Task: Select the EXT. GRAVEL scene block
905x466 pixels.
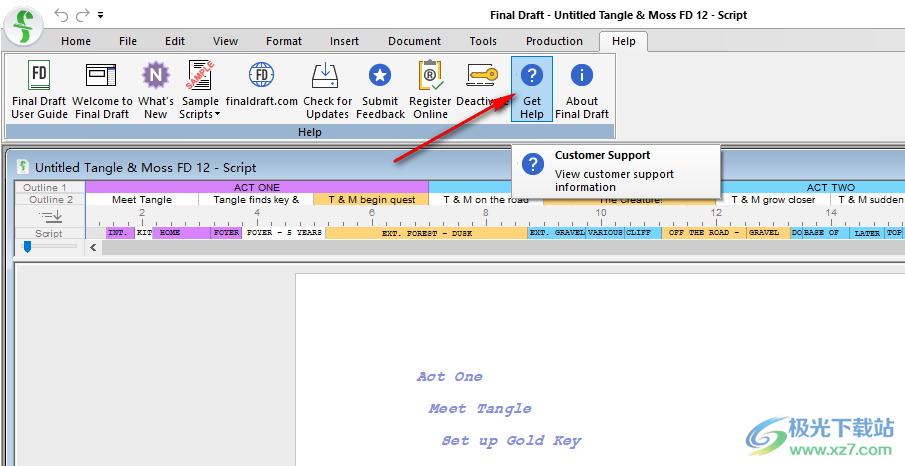Action: coord(556,233)
